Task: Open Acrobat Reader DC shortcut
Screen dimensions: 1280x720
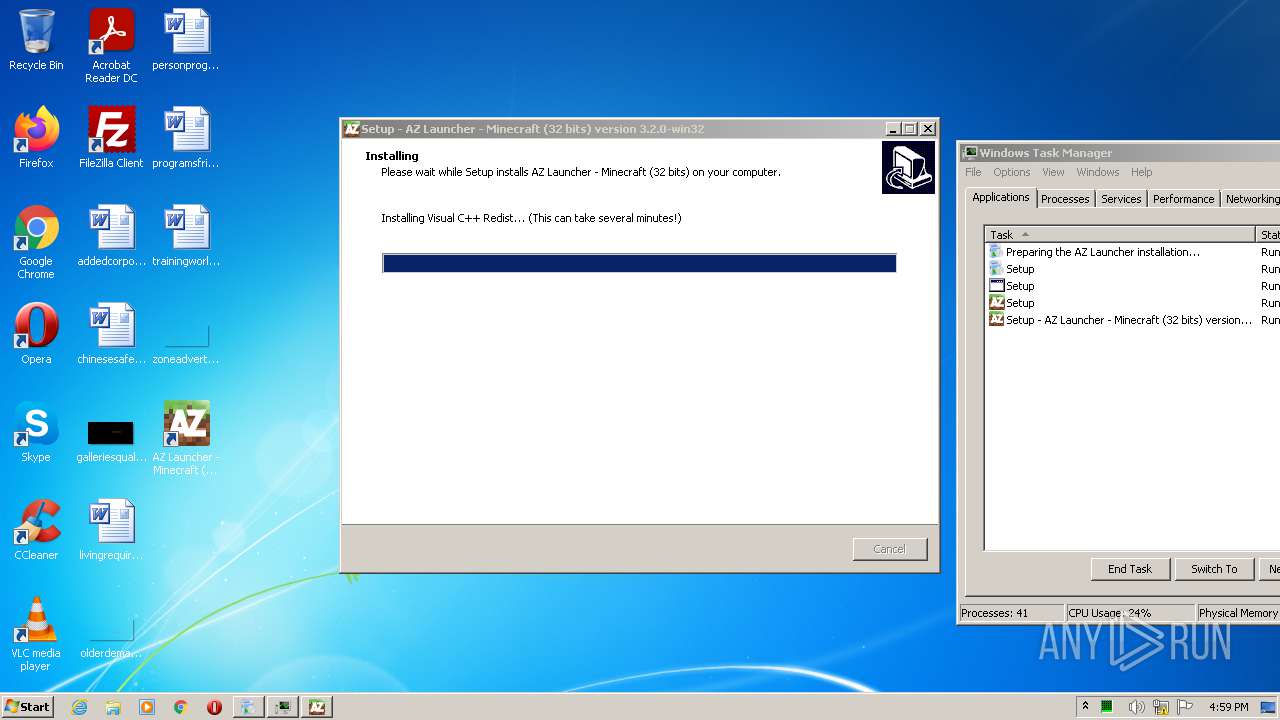Action: click(111, 46)
